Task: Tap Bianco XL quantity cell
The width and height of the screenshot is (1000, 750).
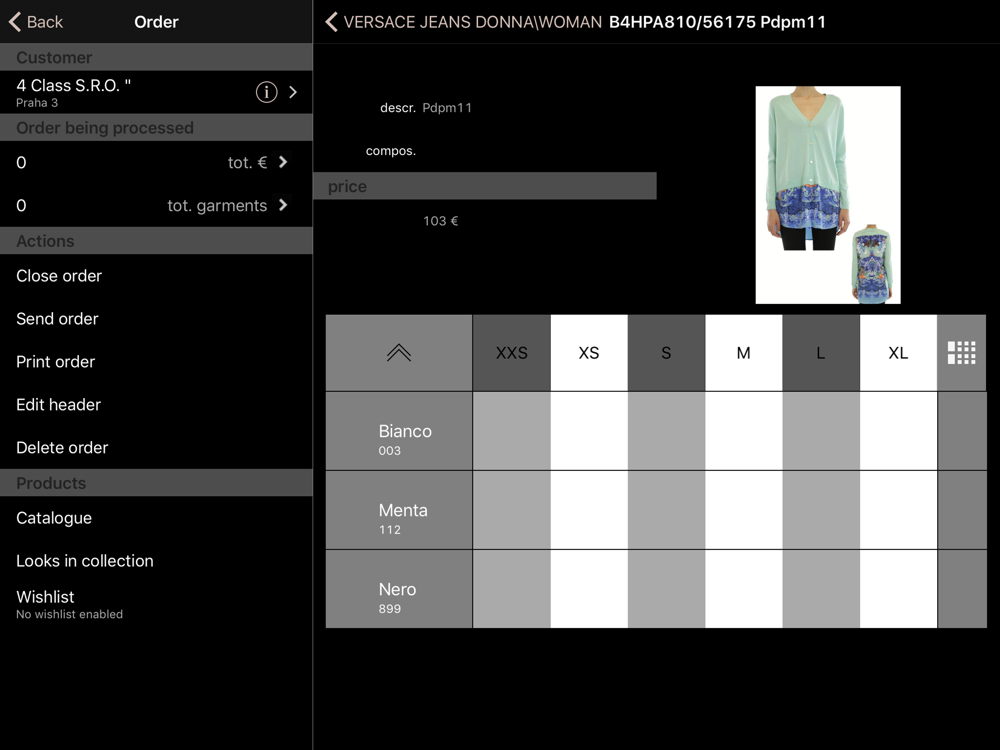Action: click(898, 431)
